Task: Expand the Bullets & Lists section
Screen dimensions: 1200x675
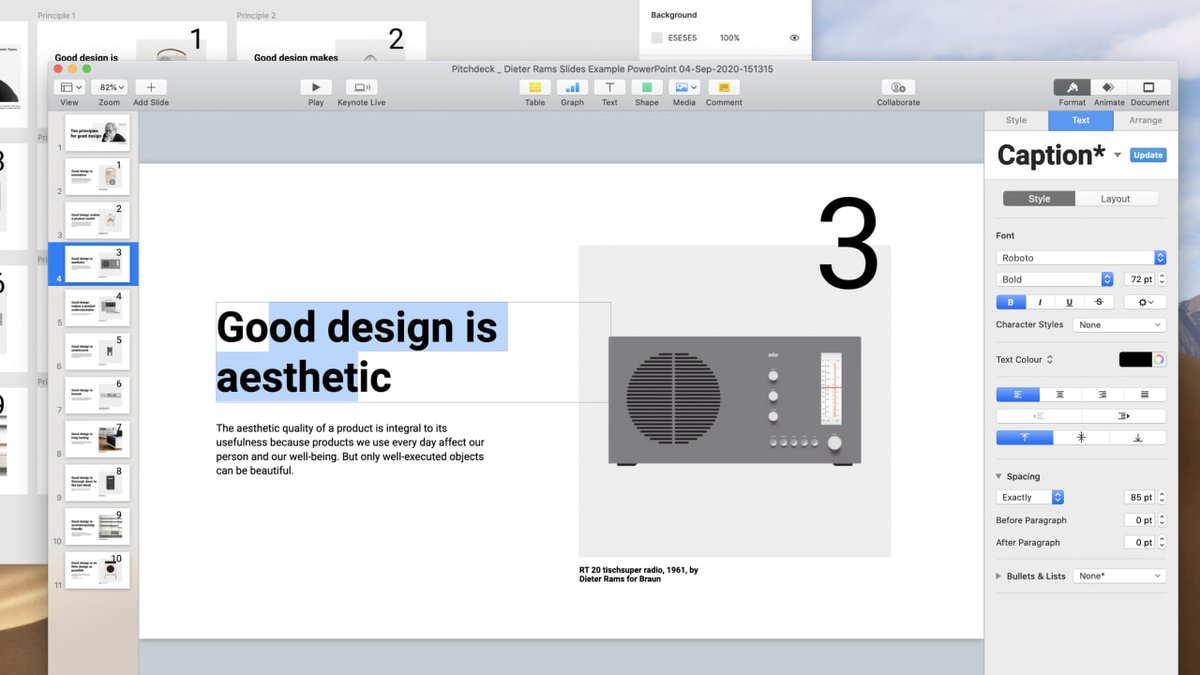Action: 998,576
